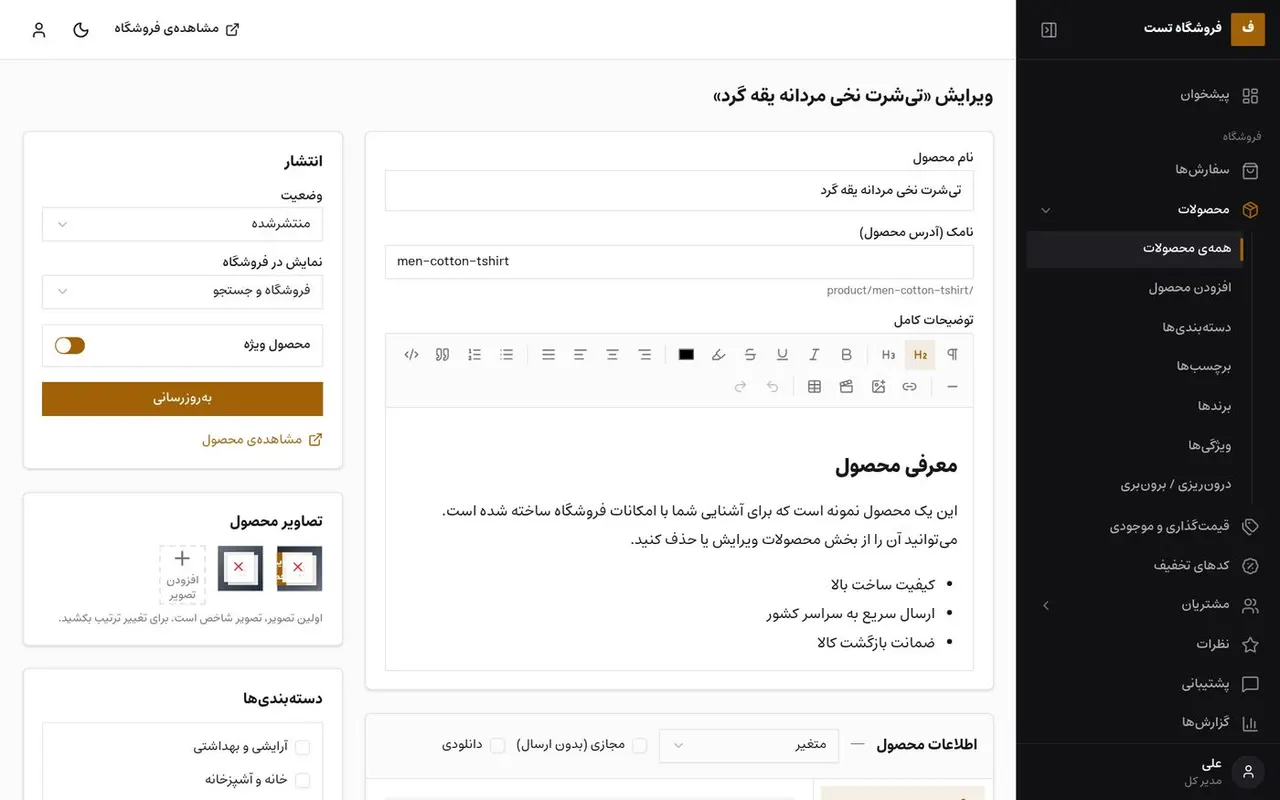1280x800 pixels.
Task: Check the دانلودی checkbox
Action: [x=497, y=745]
